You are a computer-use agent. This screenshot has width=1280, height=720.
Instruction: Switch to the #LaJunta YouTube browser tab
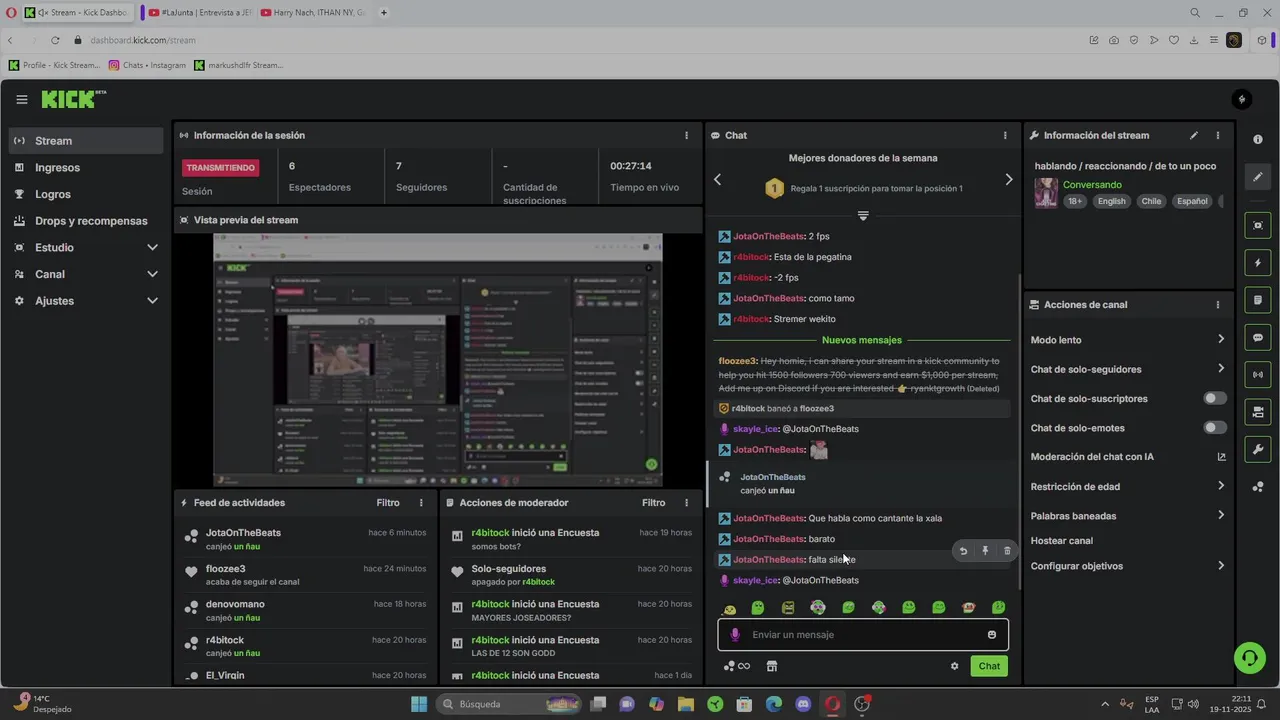199,13
